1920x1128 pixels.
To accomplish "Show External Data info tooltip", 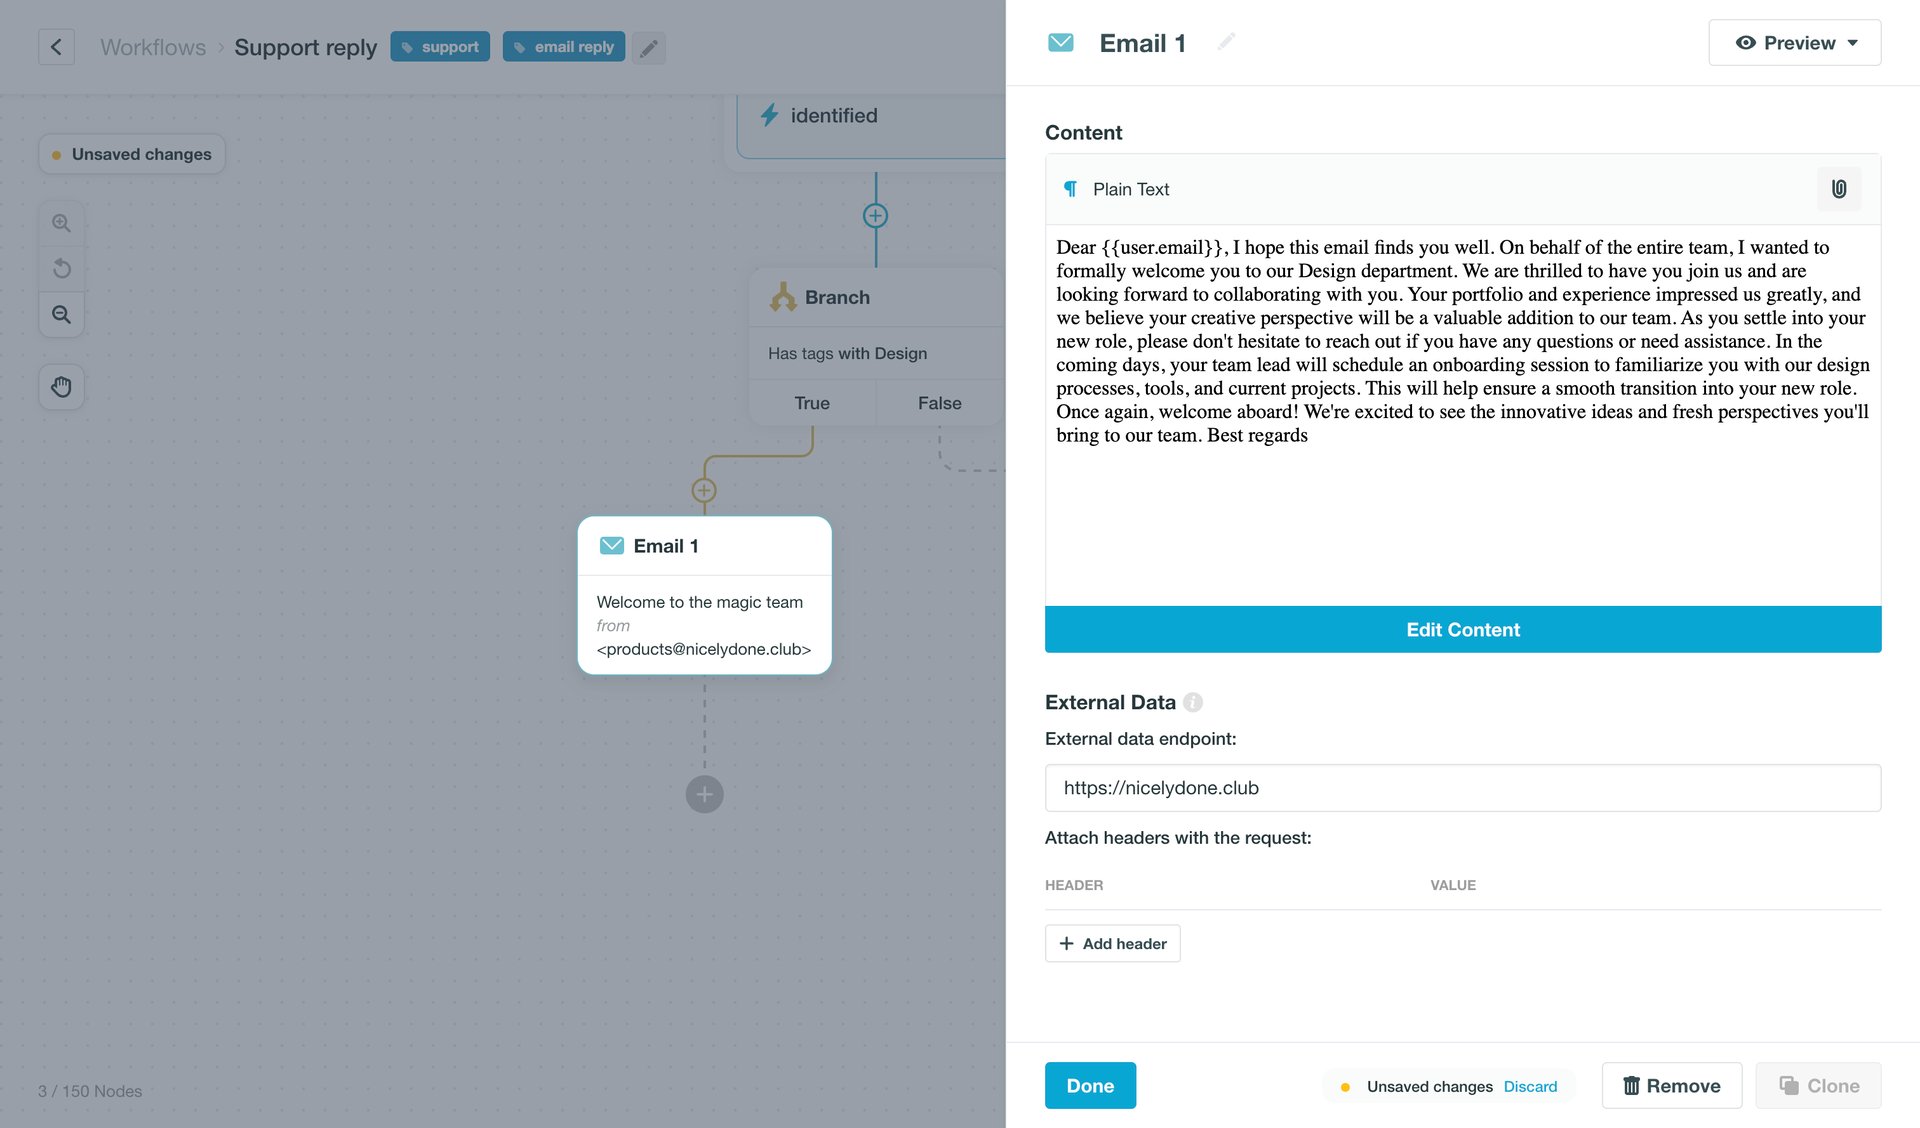I will (1192, 702).
